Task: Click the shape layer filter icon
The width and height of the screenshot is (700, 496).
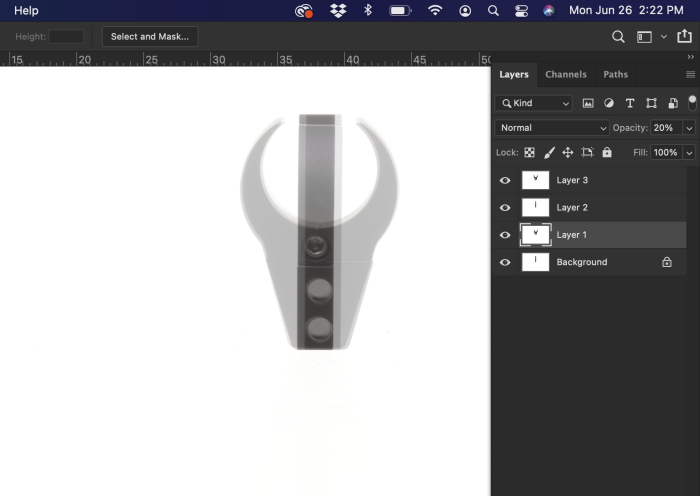Action: click(651, 103)
